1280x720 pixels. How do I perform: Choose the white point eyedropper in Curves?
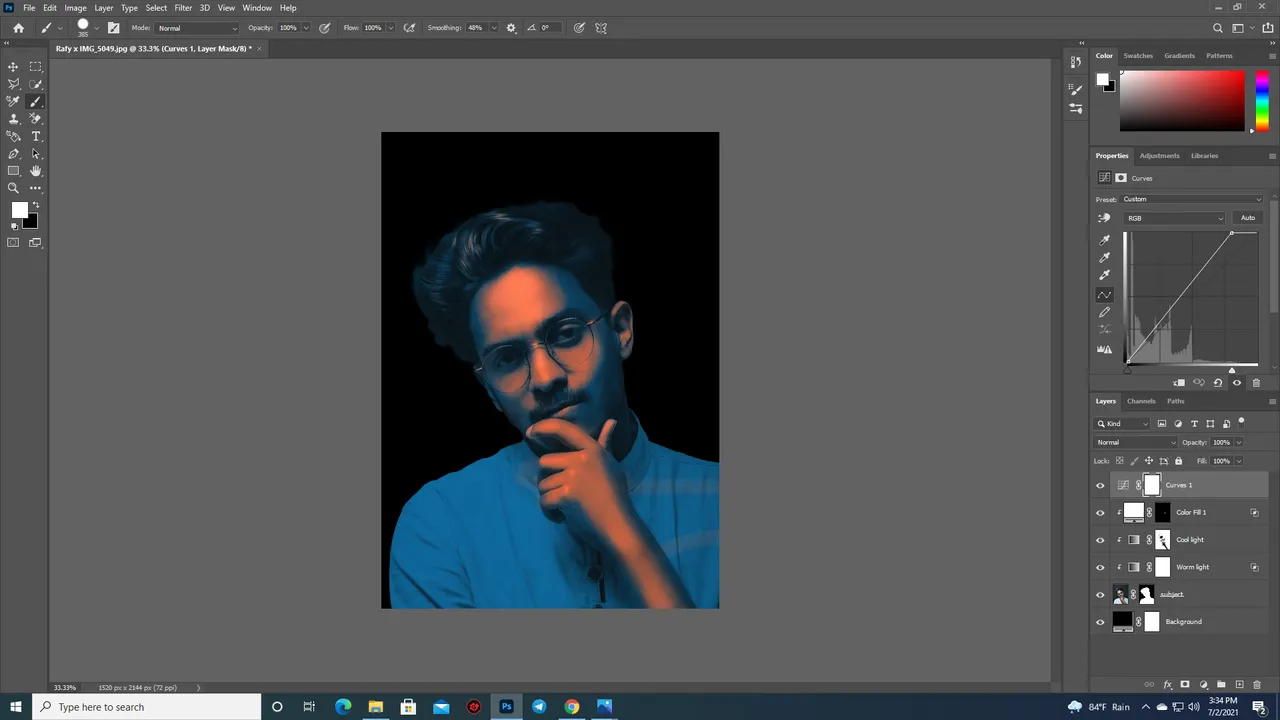click(1104, 275)
